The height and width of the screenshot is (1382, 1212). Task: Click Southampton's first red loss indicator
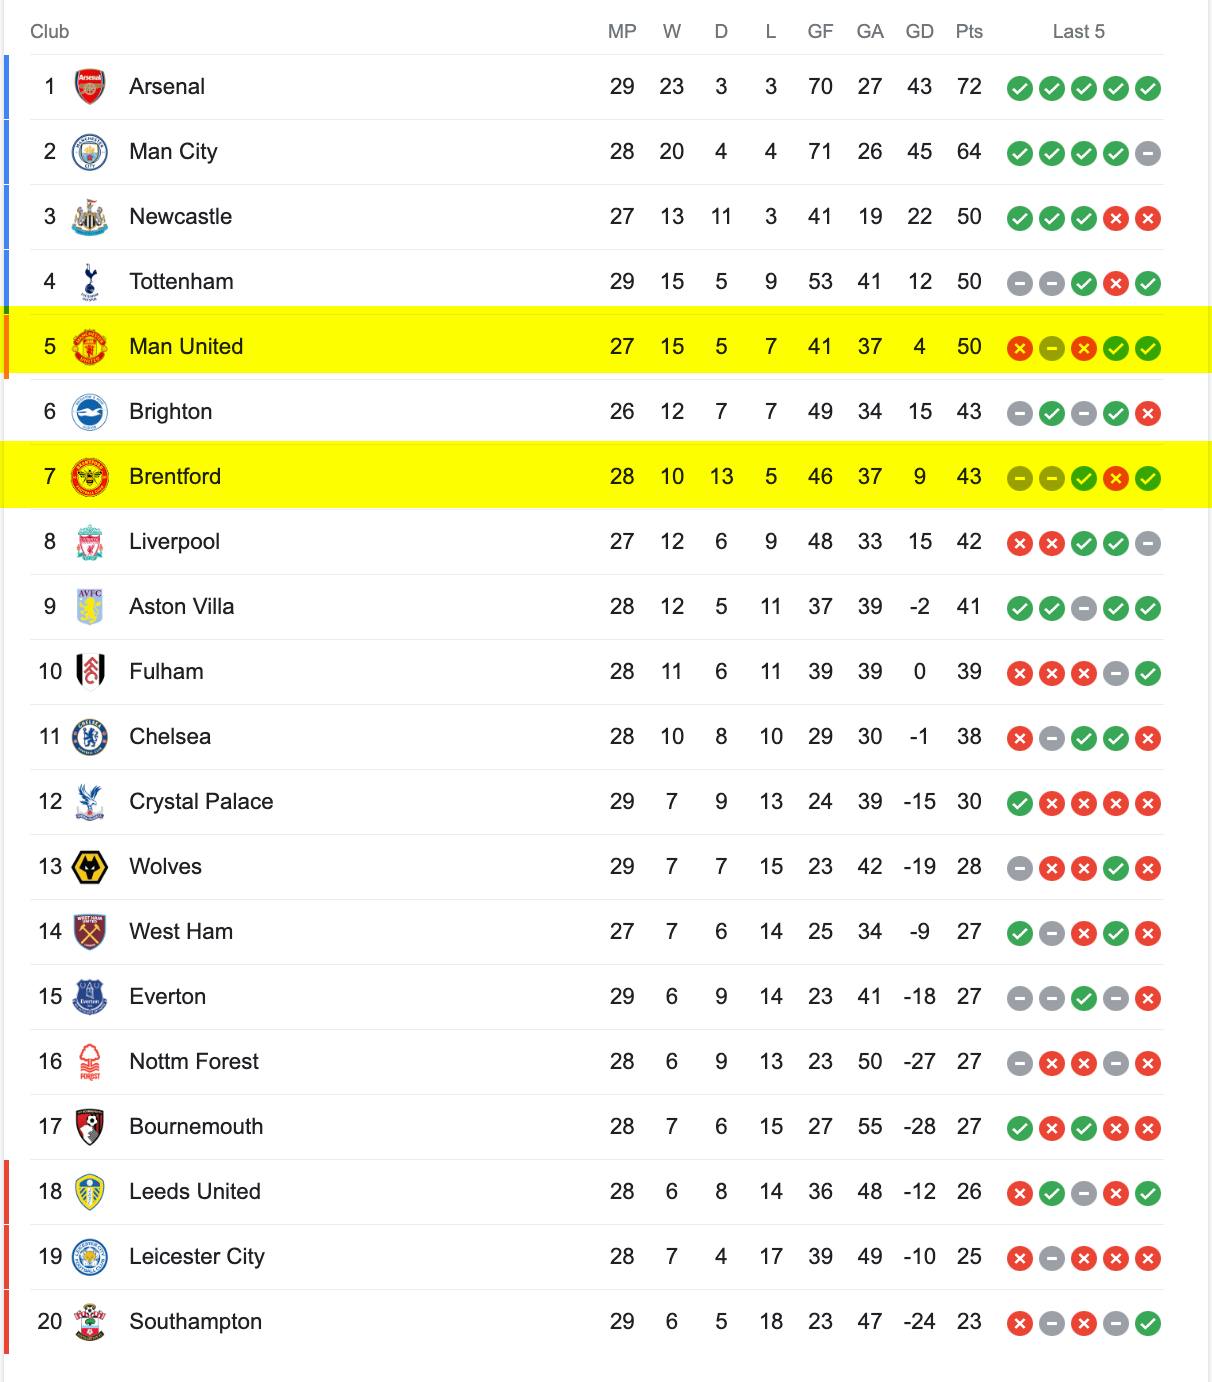pyautogui.click(x=1020, y=1323)
